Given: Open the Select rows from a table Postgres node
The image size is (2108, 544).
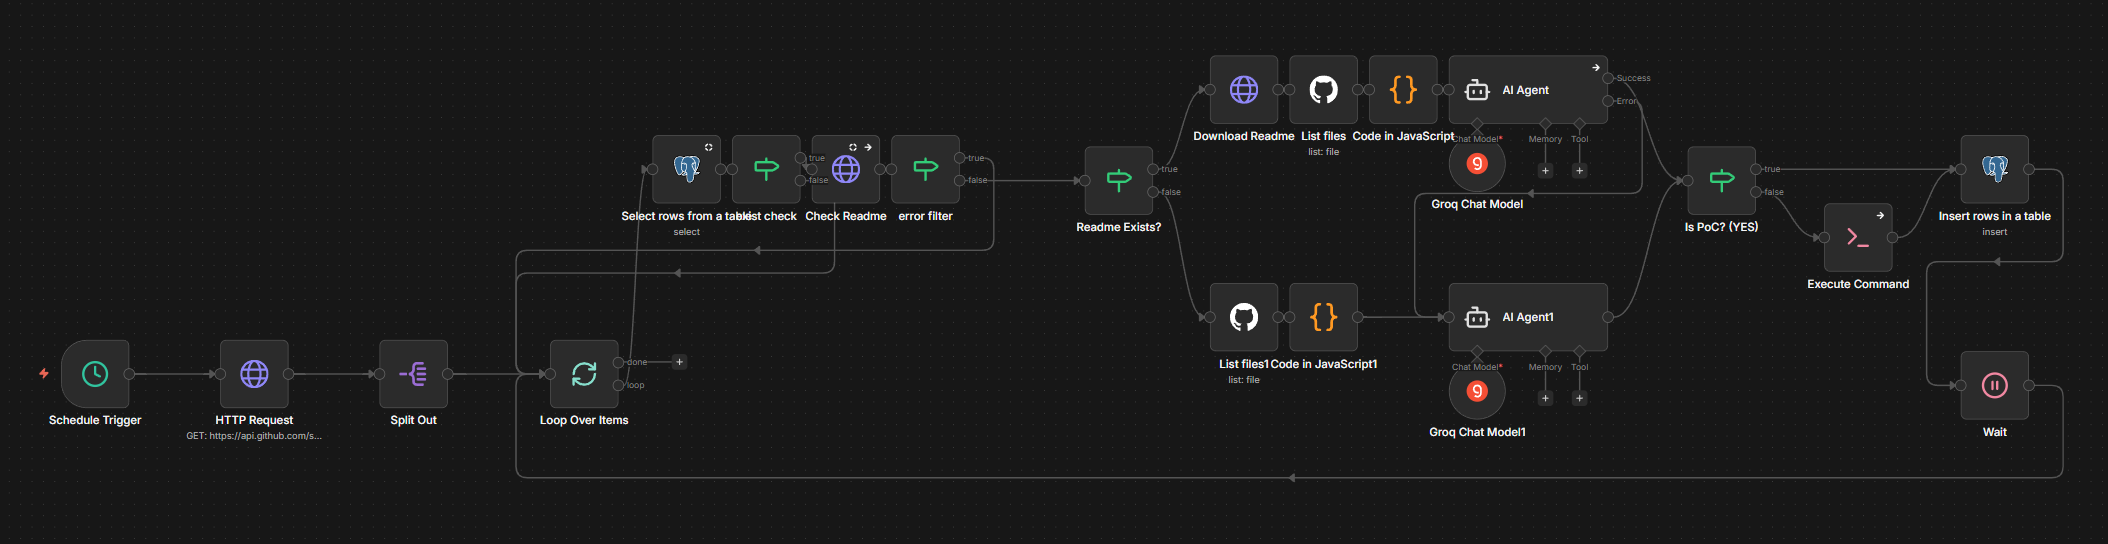Looking at the screenshot, I should click(686, 169).
